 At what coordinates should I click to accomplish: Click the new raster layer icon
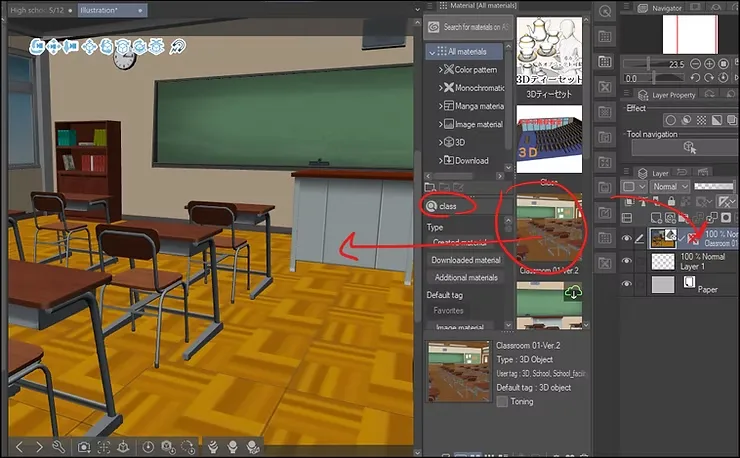coord(656,218)
